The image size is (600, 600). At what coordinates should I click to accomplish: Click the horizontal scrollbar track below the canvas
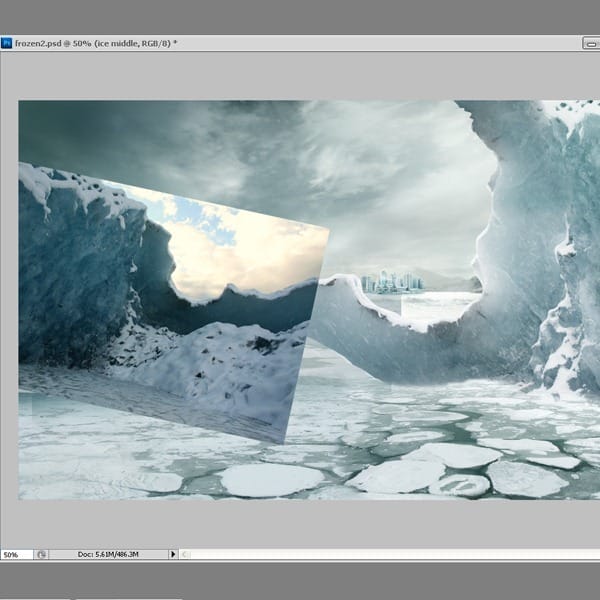point(390,554)
